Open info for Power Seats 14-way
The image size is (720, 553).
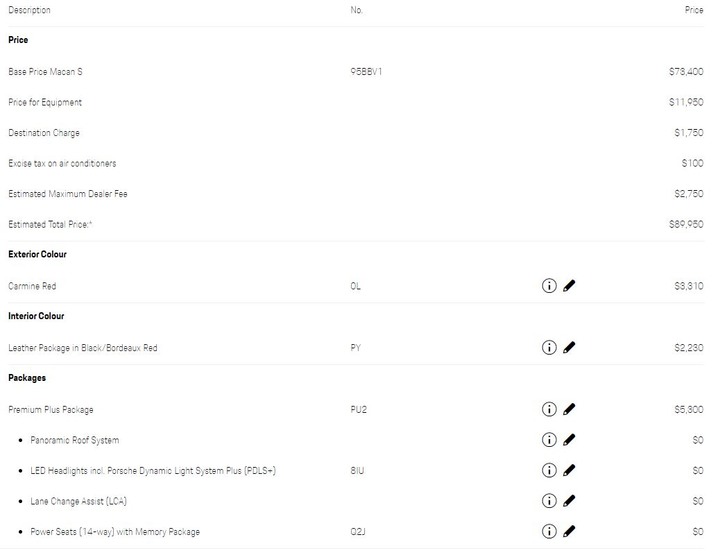pyautogui.click(x=549, y=531)
